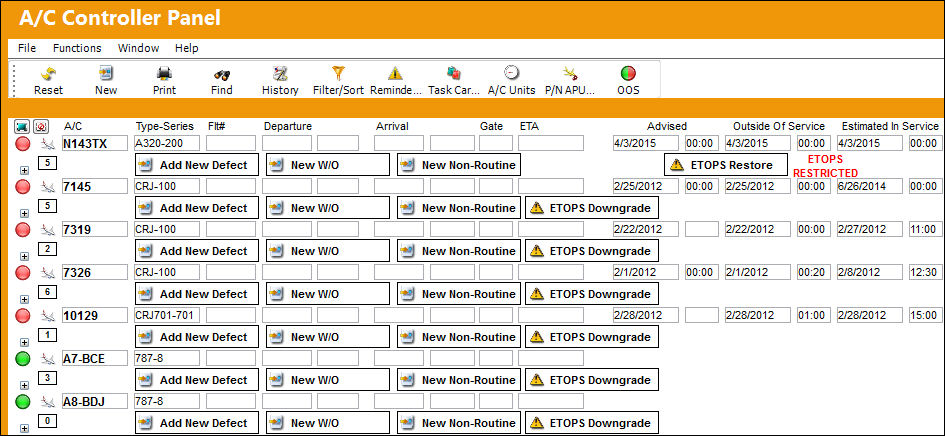Viewport: 945px width, 436px height.
Task: Click the aircraft icon beside N143TX
Action: [x=47, y=144]
